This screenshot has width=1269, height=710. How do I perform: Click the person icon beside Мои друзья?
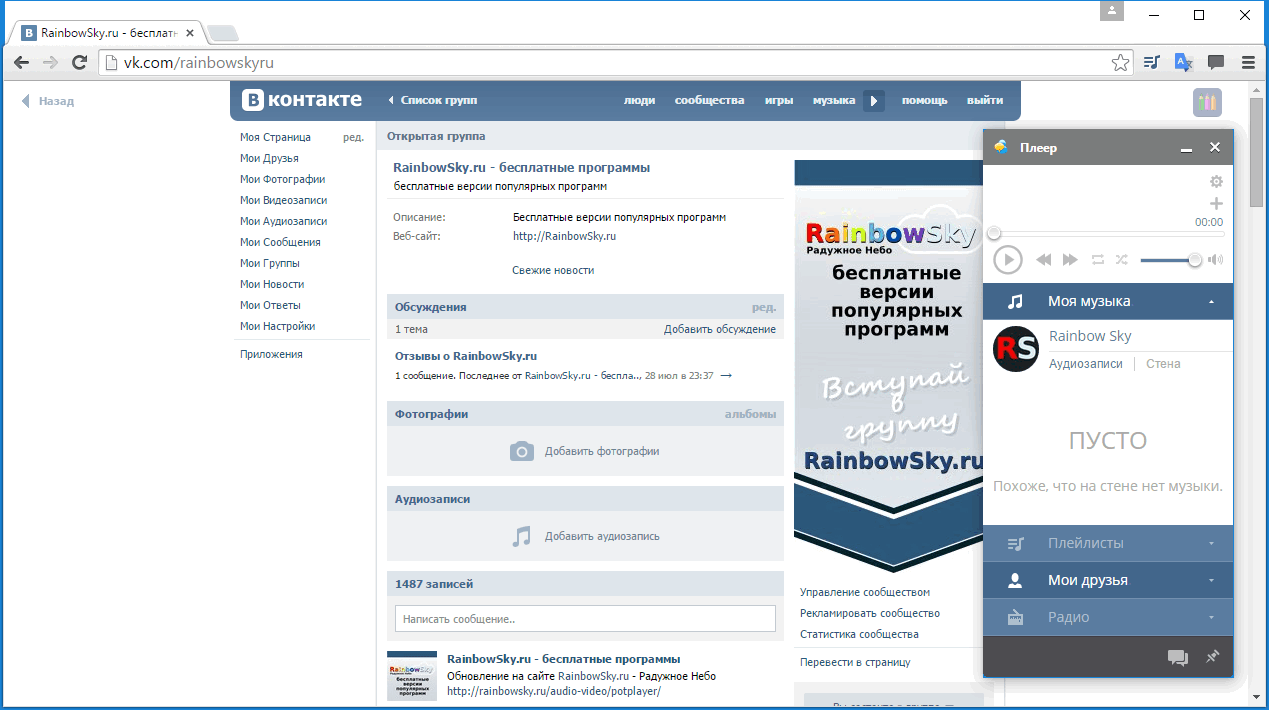(1015, 581)
